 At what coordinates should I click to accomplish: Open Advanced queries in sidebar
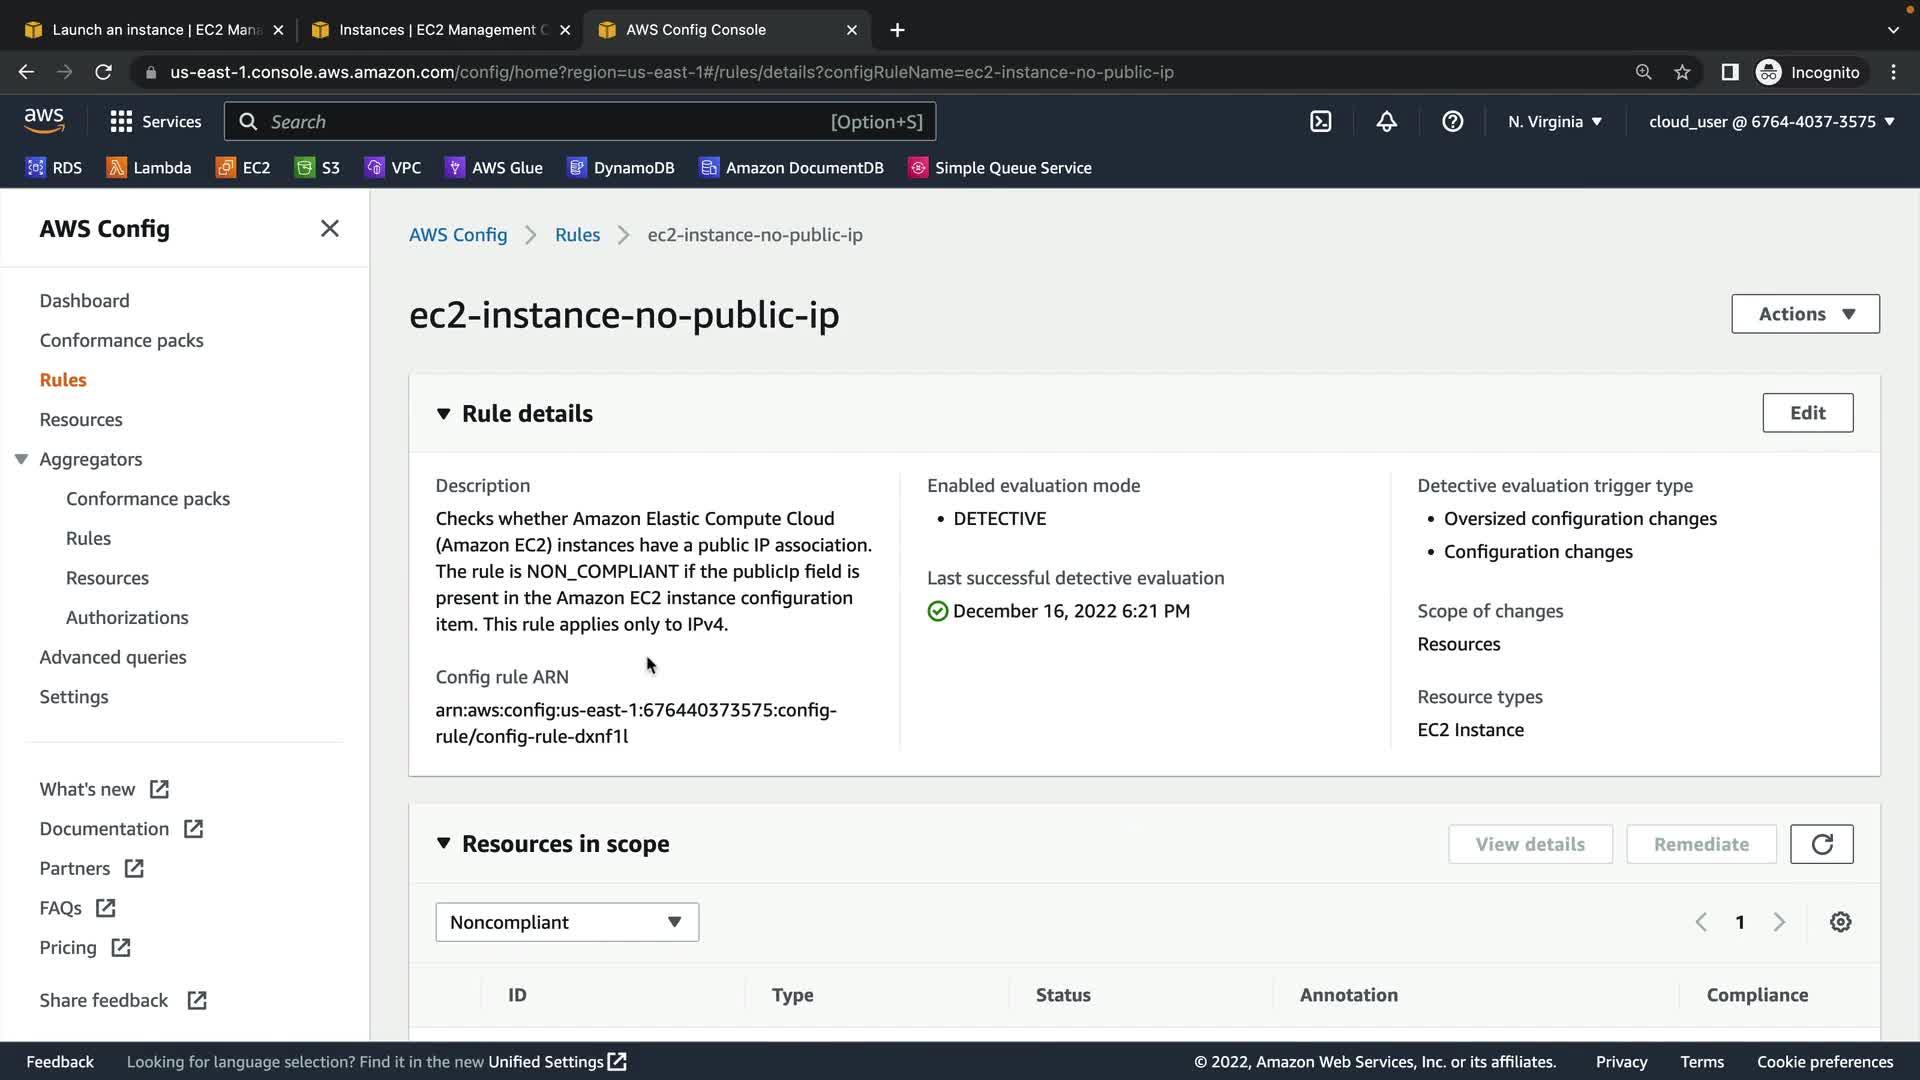click(x=113, y=657)
